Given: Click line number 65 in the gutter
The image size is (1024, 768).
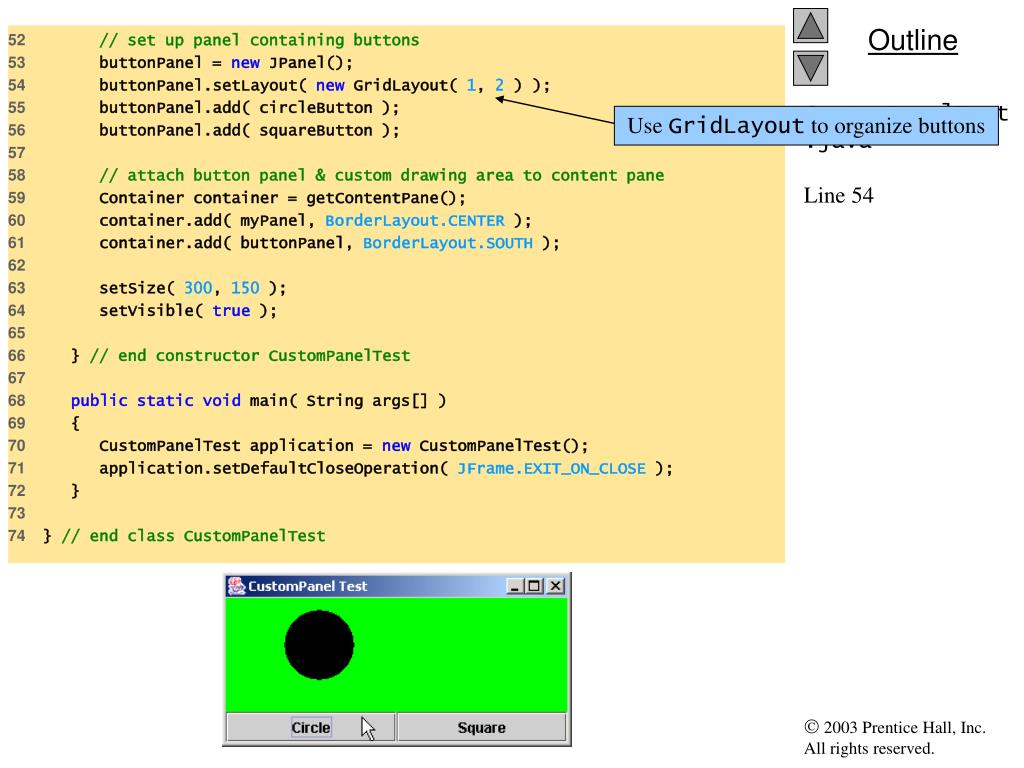Looking at the screenshot, I should pos(17,333).
